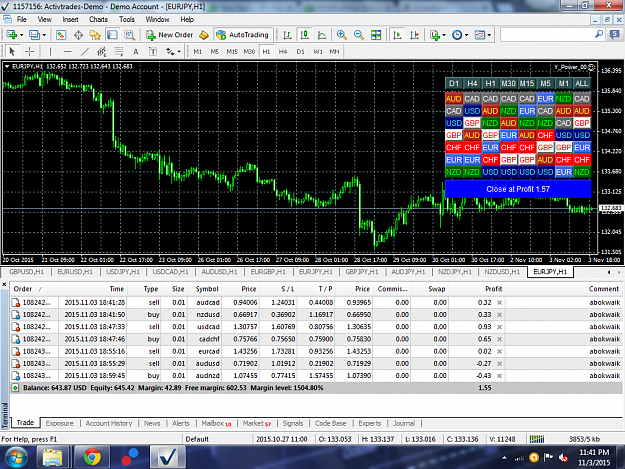Close the audcad sell order

pos(499,302)
